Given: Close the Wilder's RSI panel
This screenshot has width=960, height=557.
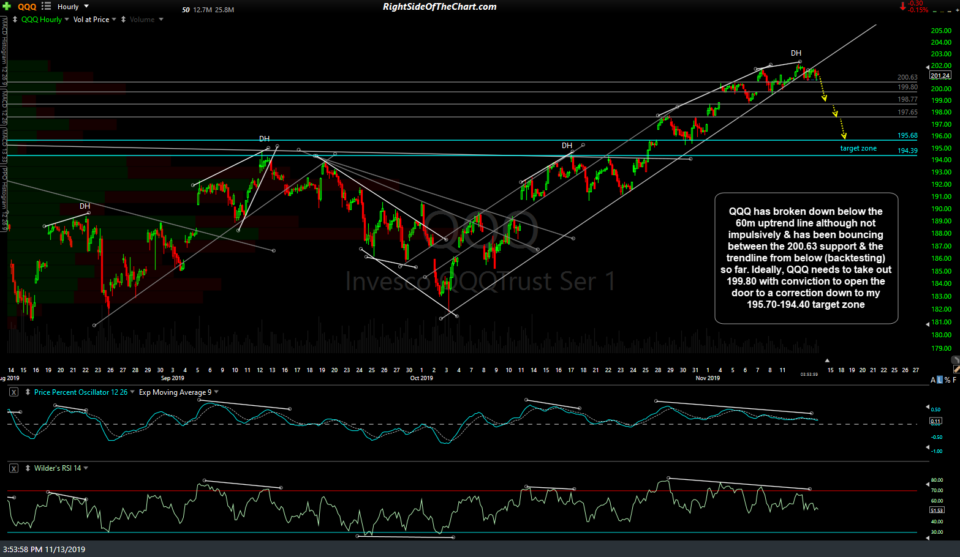Looking at the screenshot, I should (x=13, y=468).
